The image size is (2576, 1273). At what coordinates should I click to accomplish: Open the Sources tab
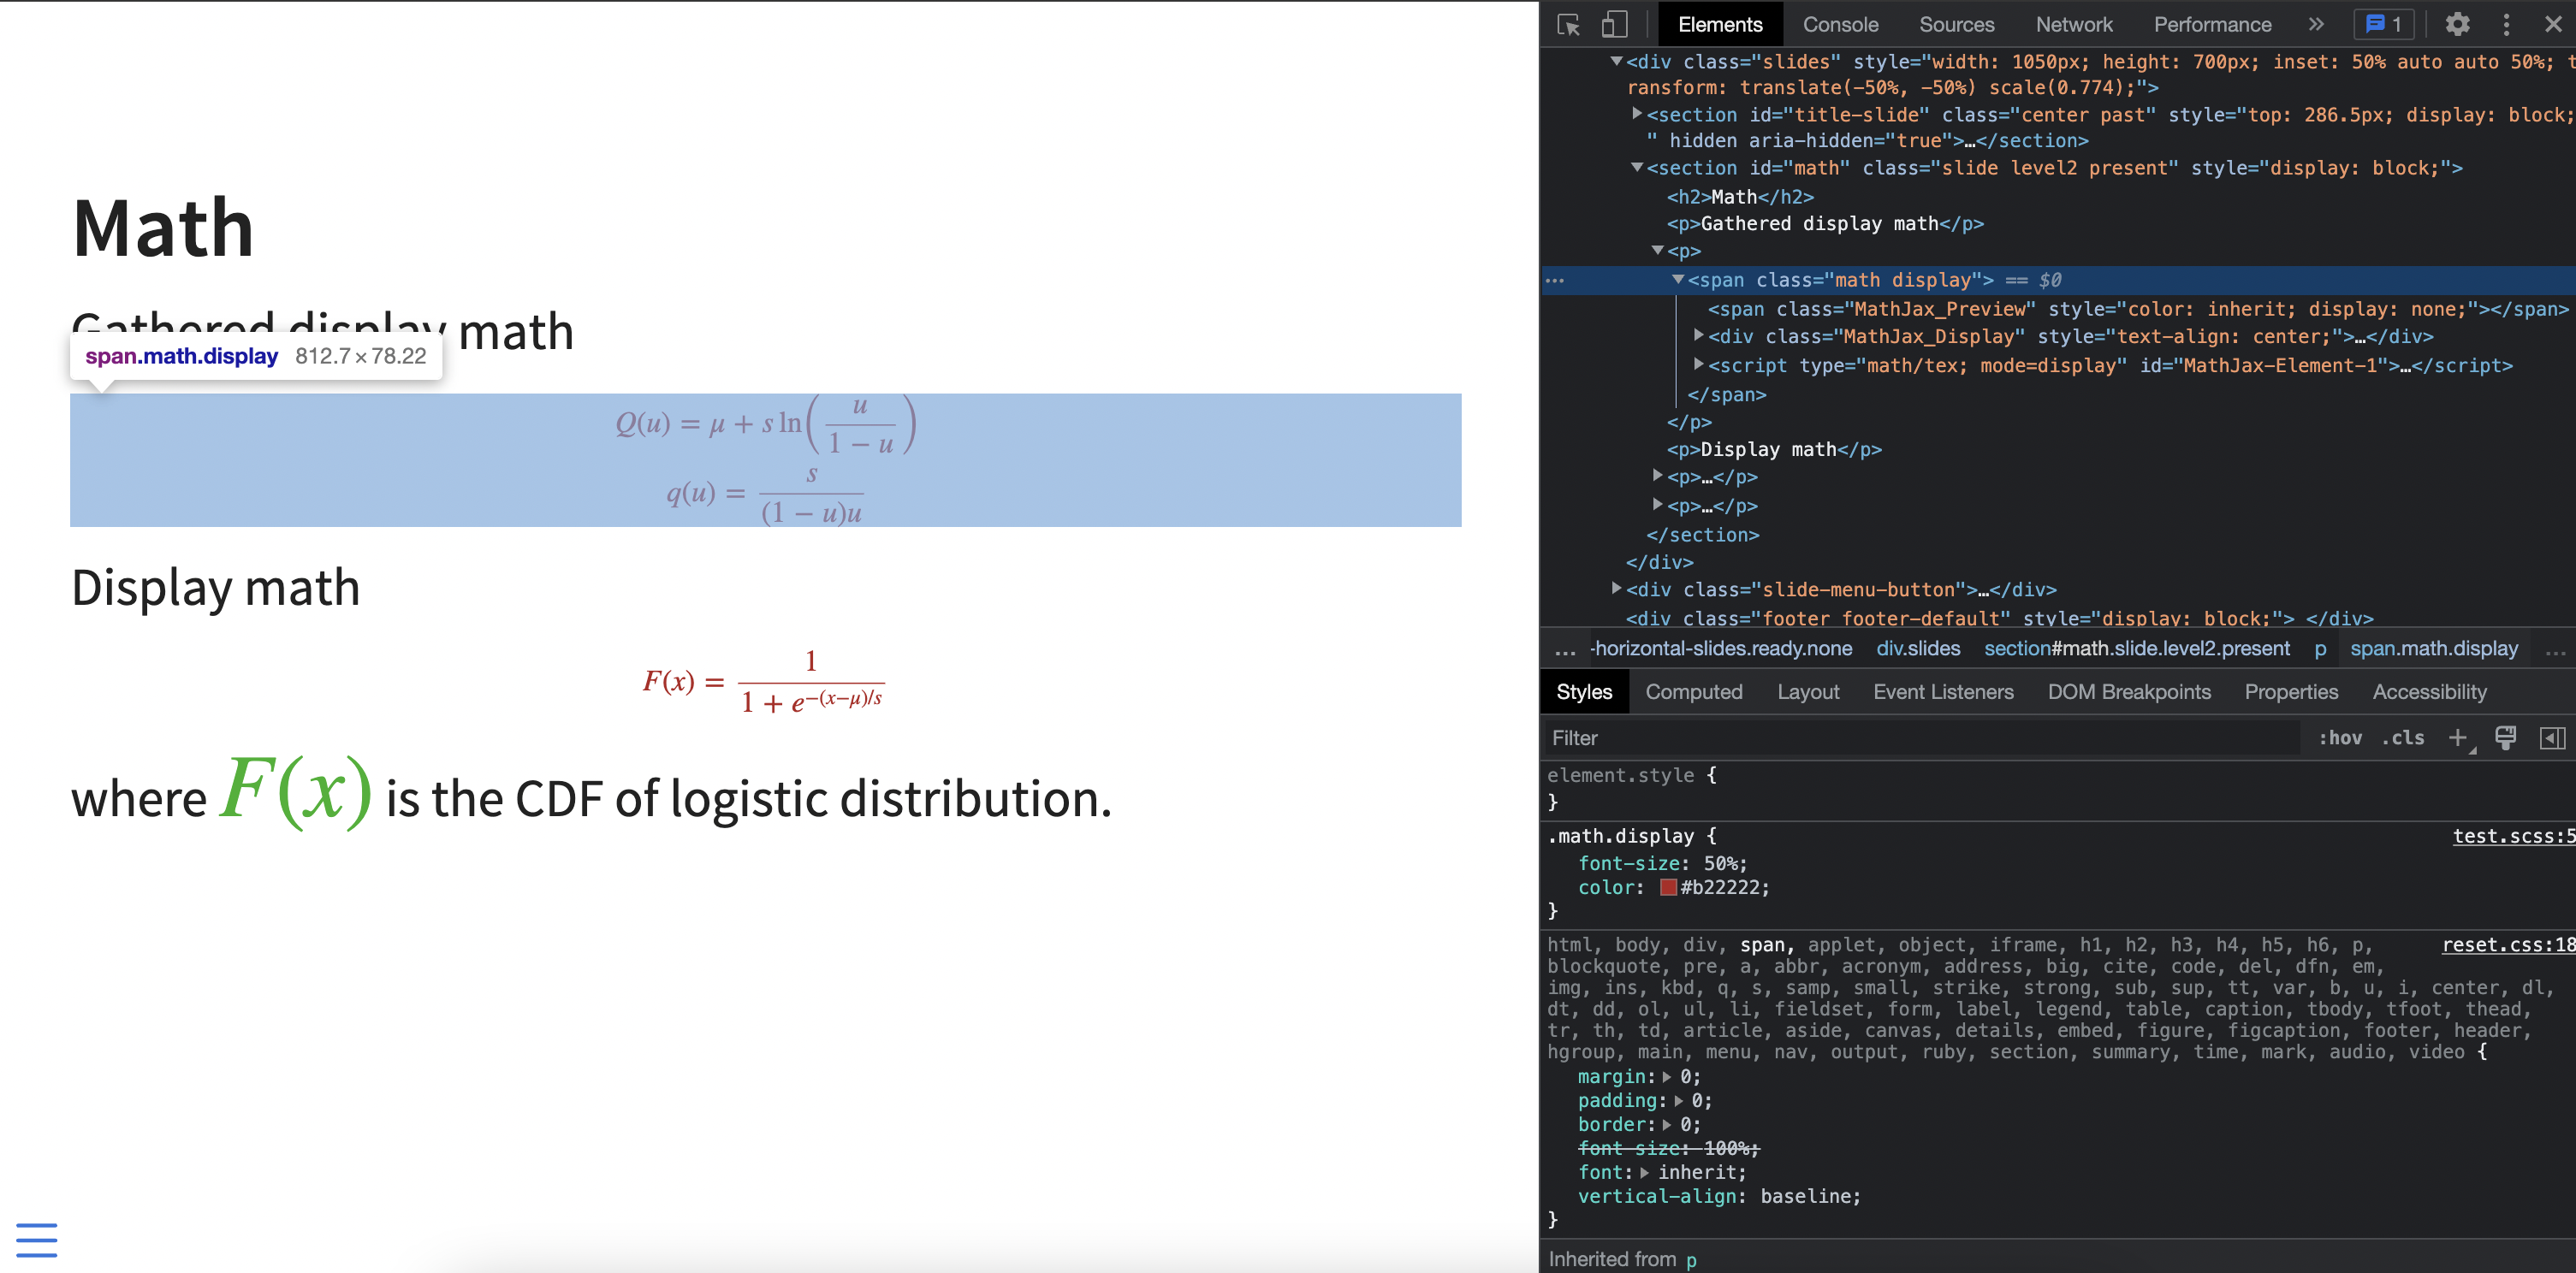(x=1956, y=25)
